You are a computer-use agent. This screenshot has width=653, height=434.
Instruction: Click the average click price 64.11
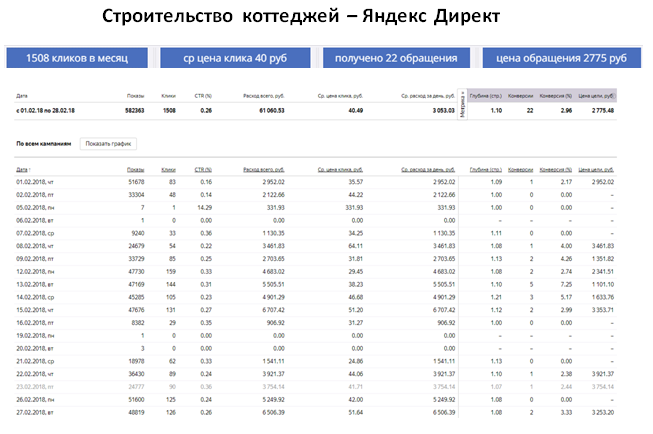[355, 246]
